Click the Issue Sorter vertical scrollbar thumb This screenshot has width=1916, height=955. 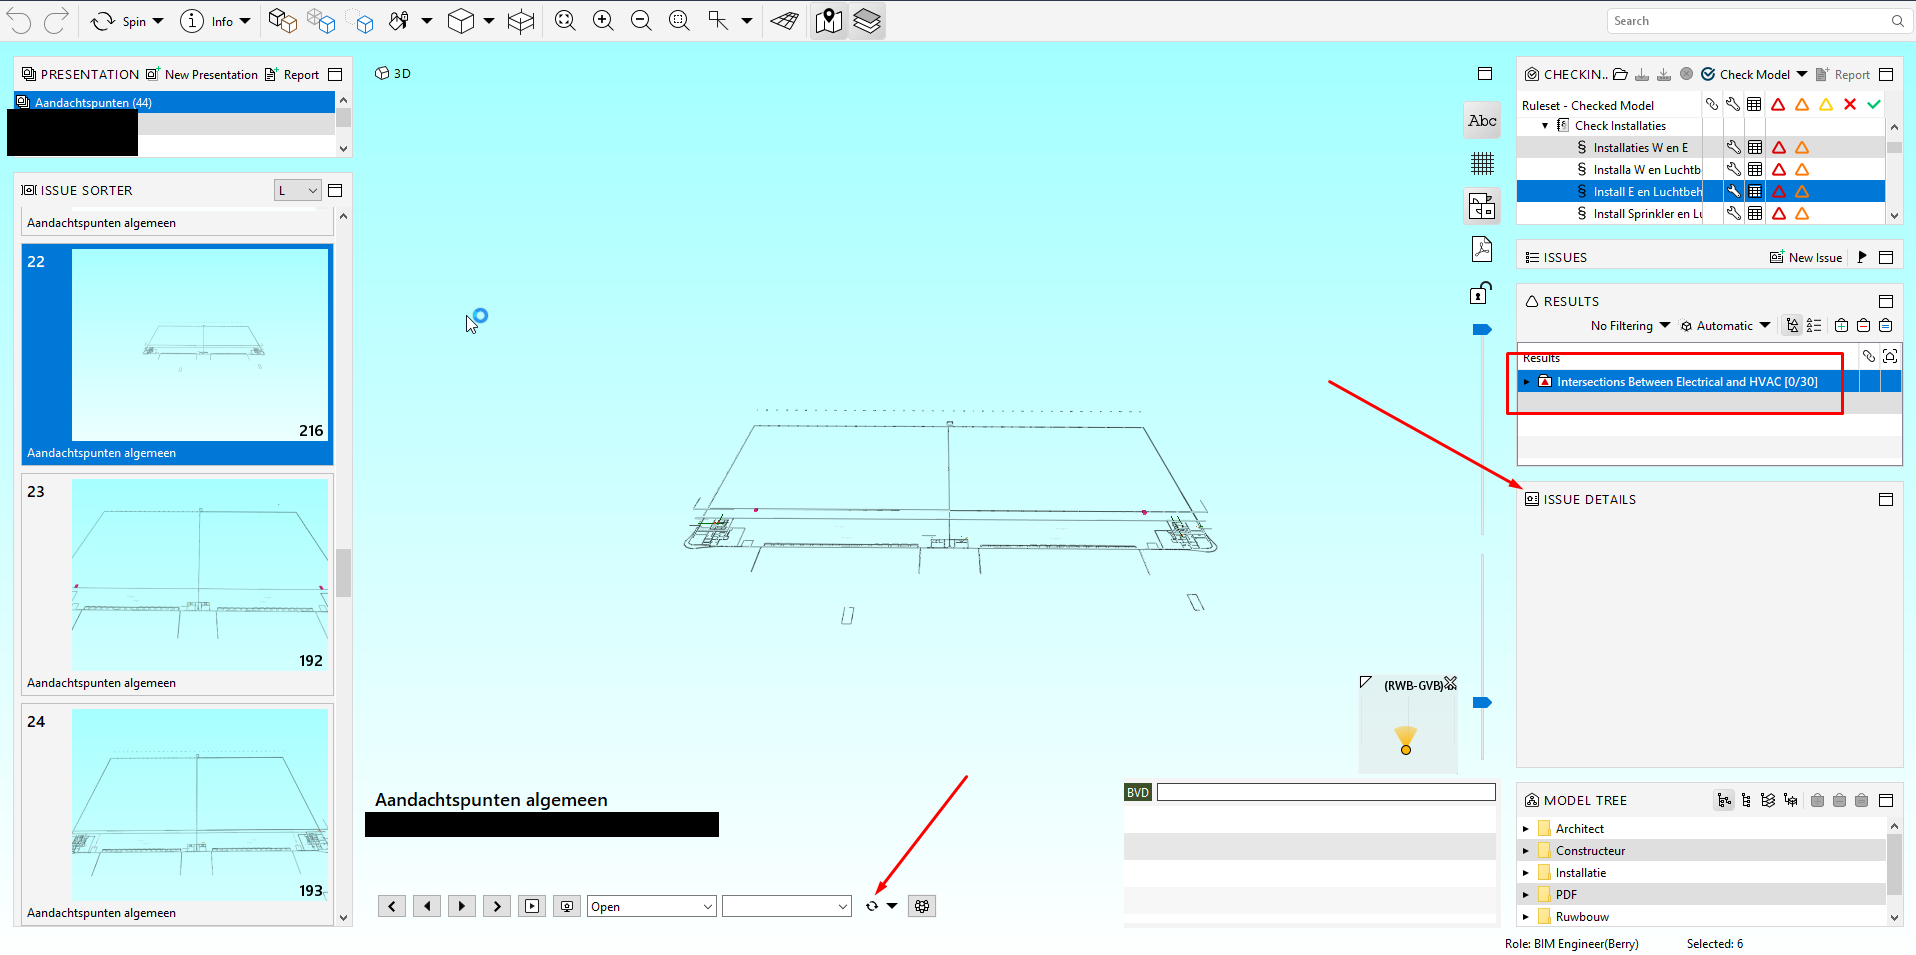(343, 572)
